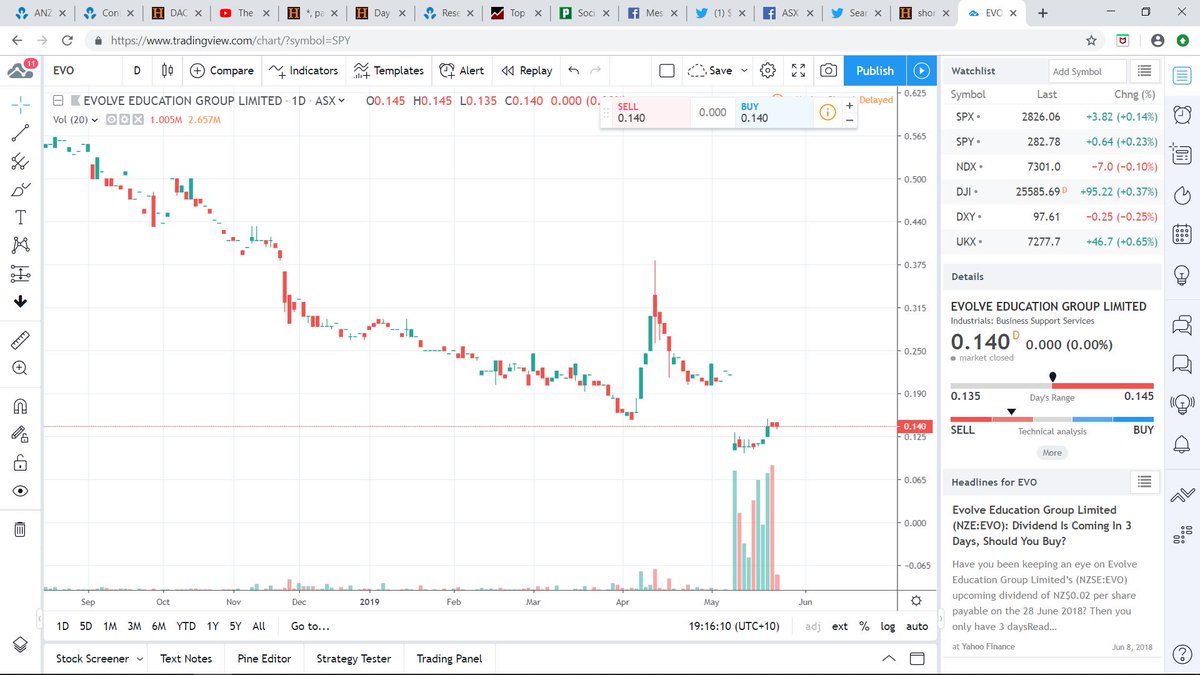Open the Indicators list
Screen dimensions: 1200x675
tap(304, 71)
